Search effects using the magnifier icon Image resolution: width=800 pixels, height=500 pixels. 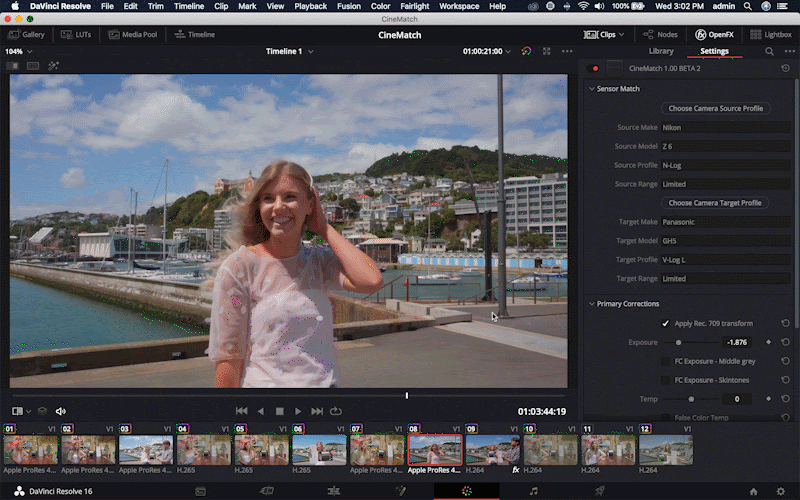pyautogui.click(x=769, y=51)
